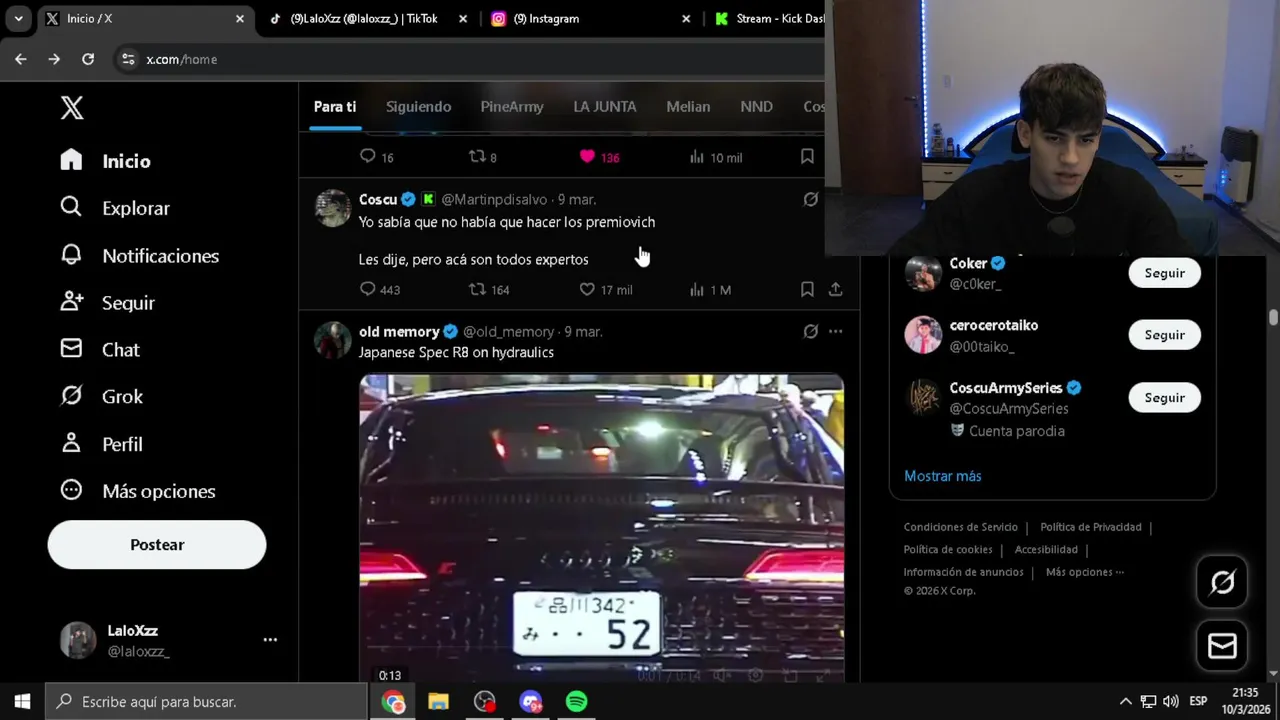Viewport: 1280px width, 720px height.
Task: Switch to PineArmy tab
Action: pos(512,107)
